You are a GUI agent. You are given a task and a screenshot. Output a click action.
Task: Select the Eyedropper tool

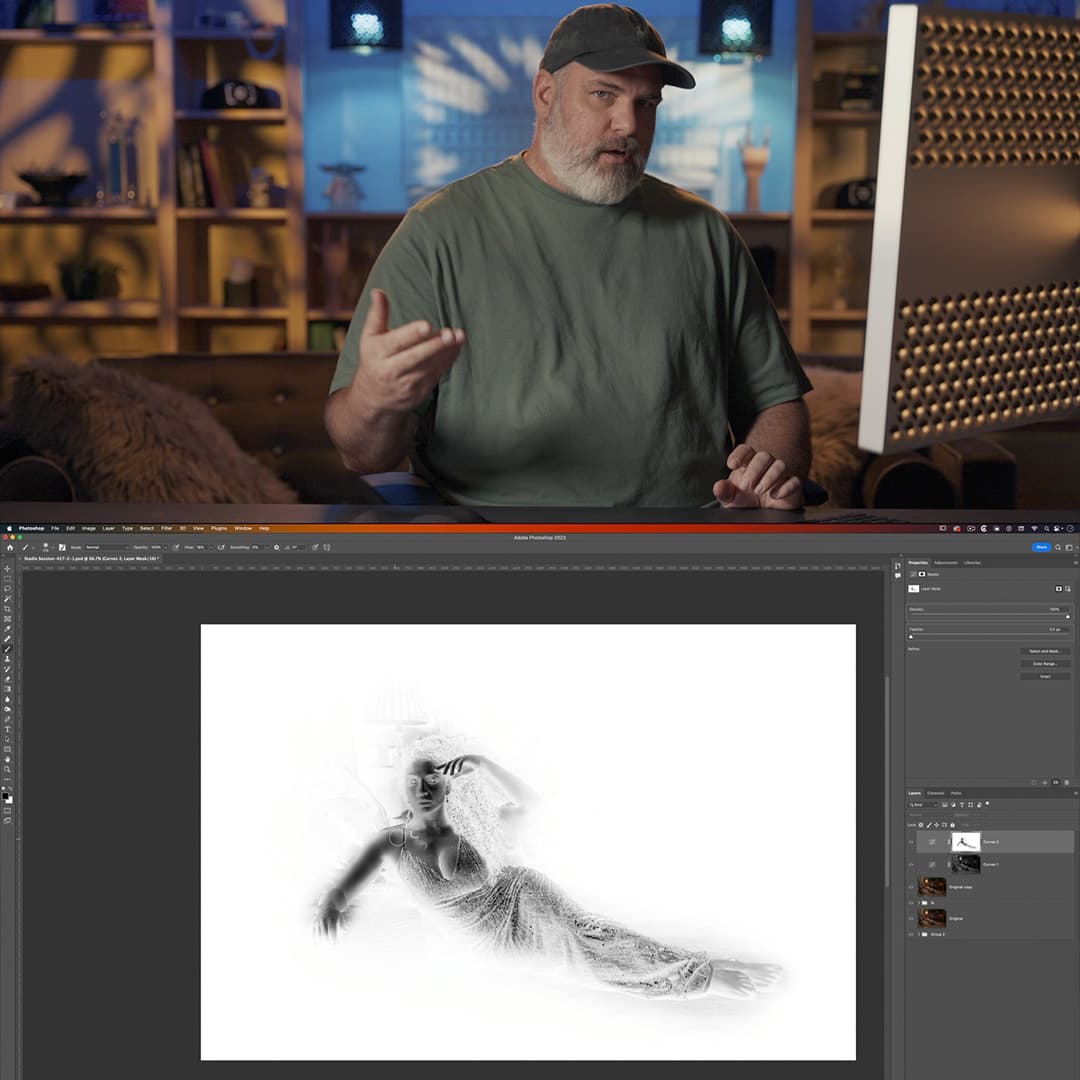(x=7, y=629)
